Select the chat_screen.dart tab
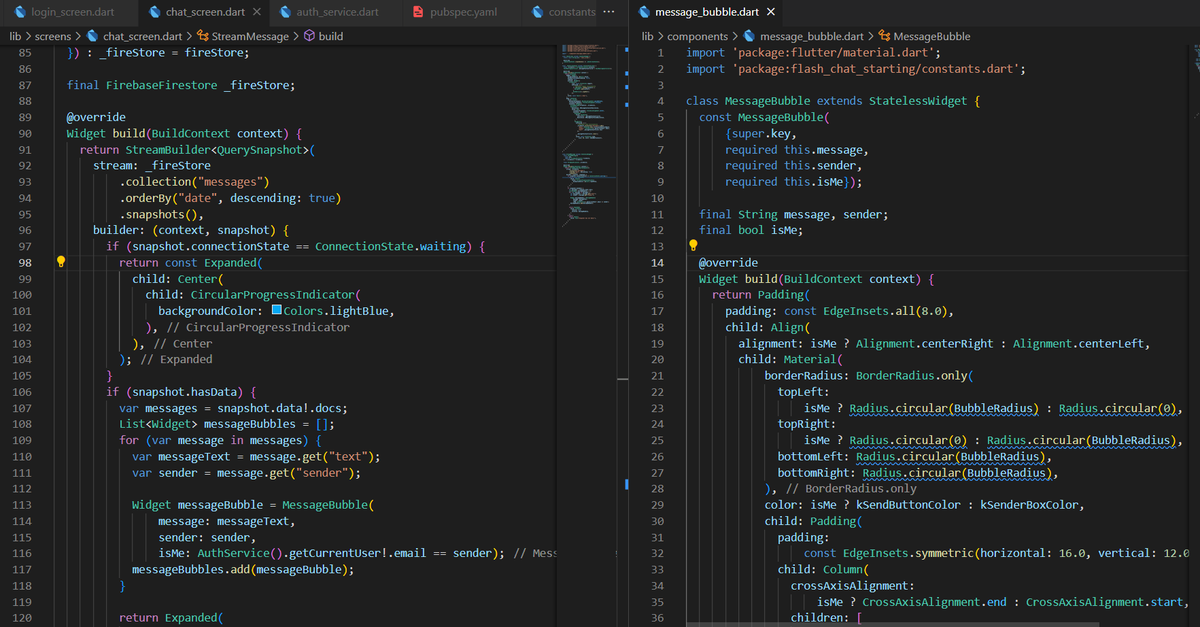Screen dimensions: 1200x627 tap(202, 12)
